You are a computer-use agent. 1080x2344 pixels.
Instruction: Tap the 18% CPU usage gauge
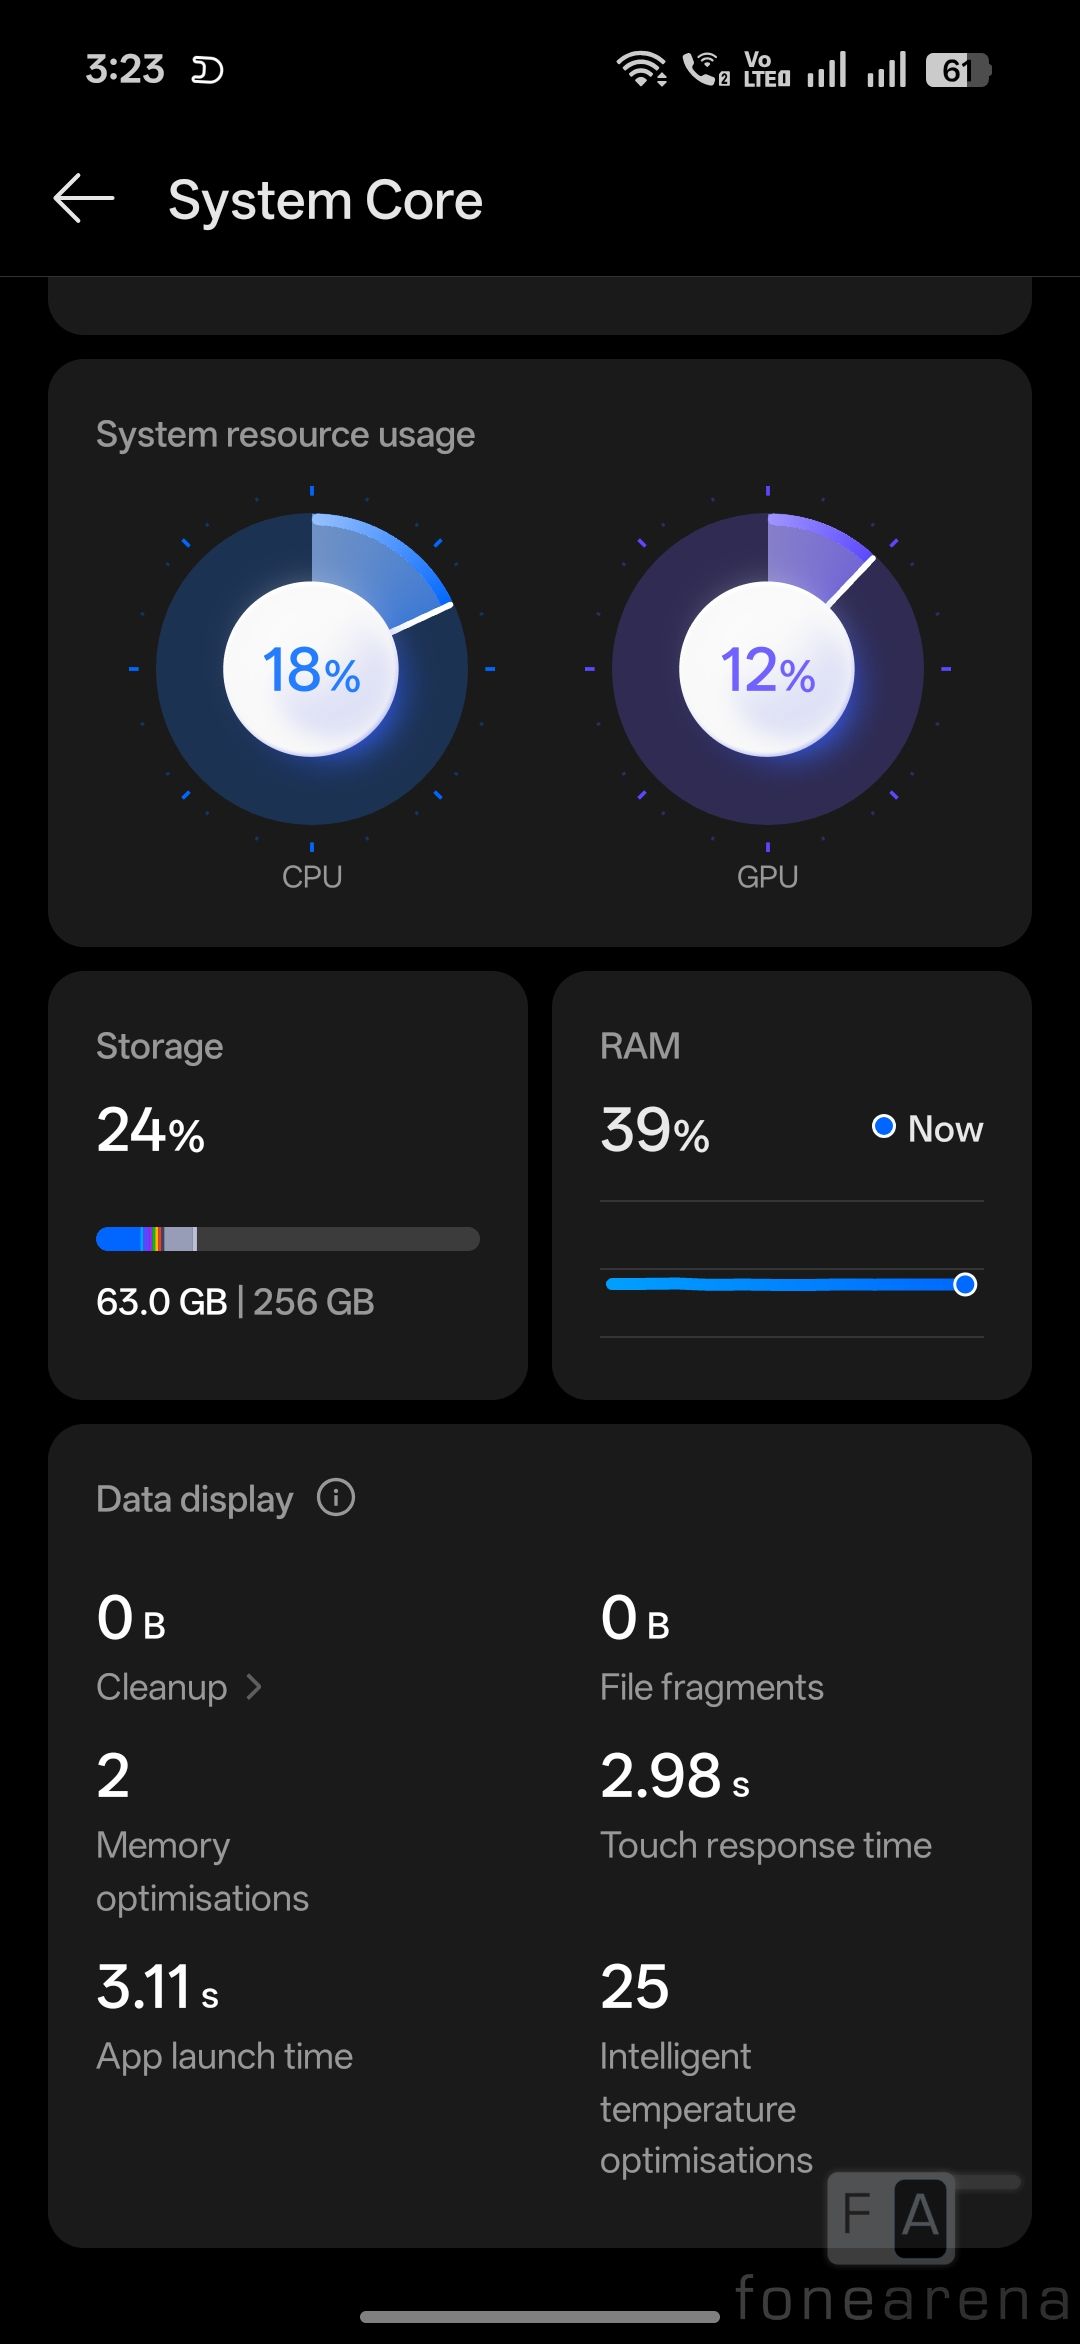311,669
